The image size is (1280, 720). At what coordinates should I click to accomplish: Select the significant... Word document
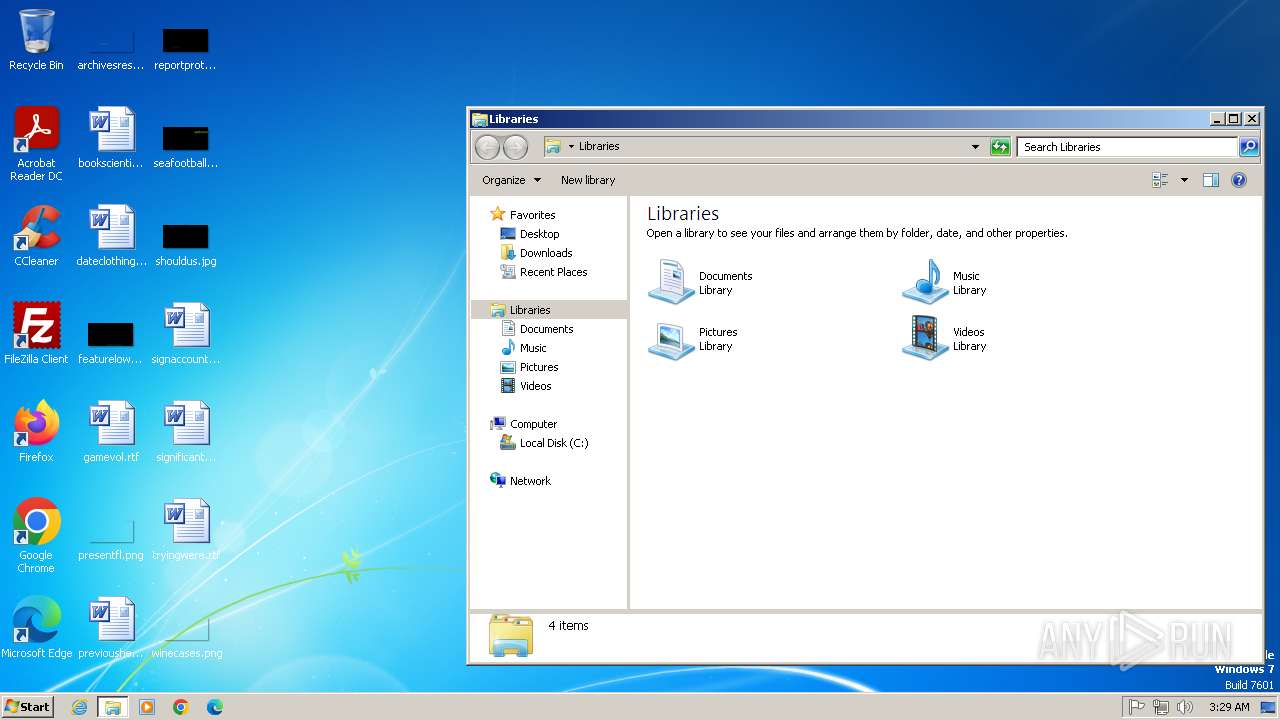186,432
